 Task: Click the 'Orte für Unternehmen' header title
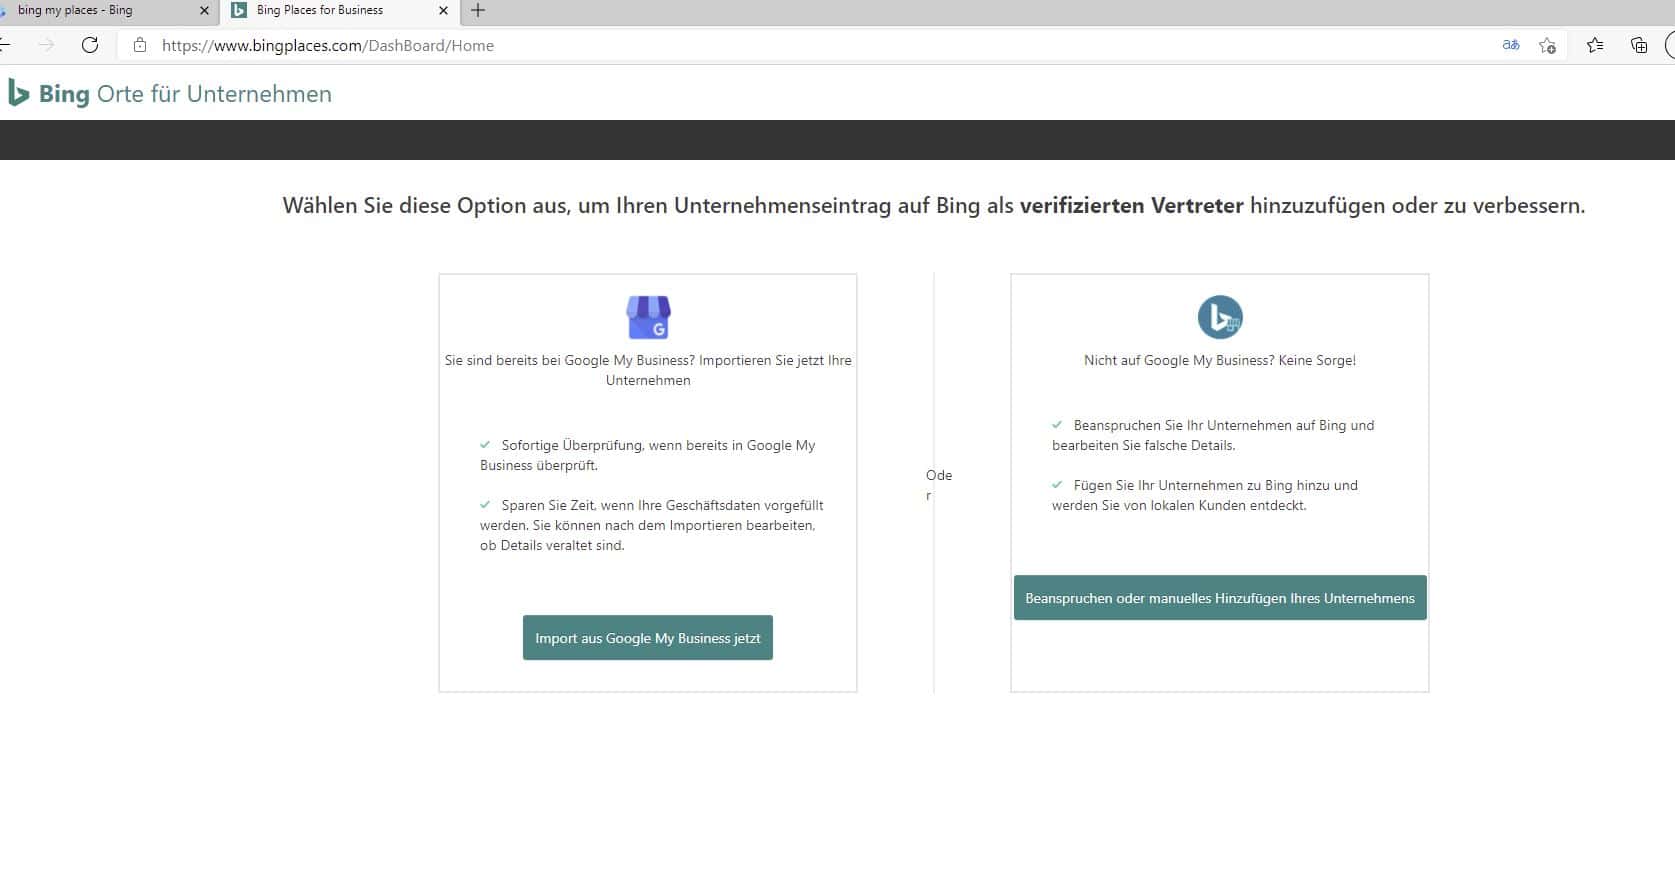pos(214,94)
